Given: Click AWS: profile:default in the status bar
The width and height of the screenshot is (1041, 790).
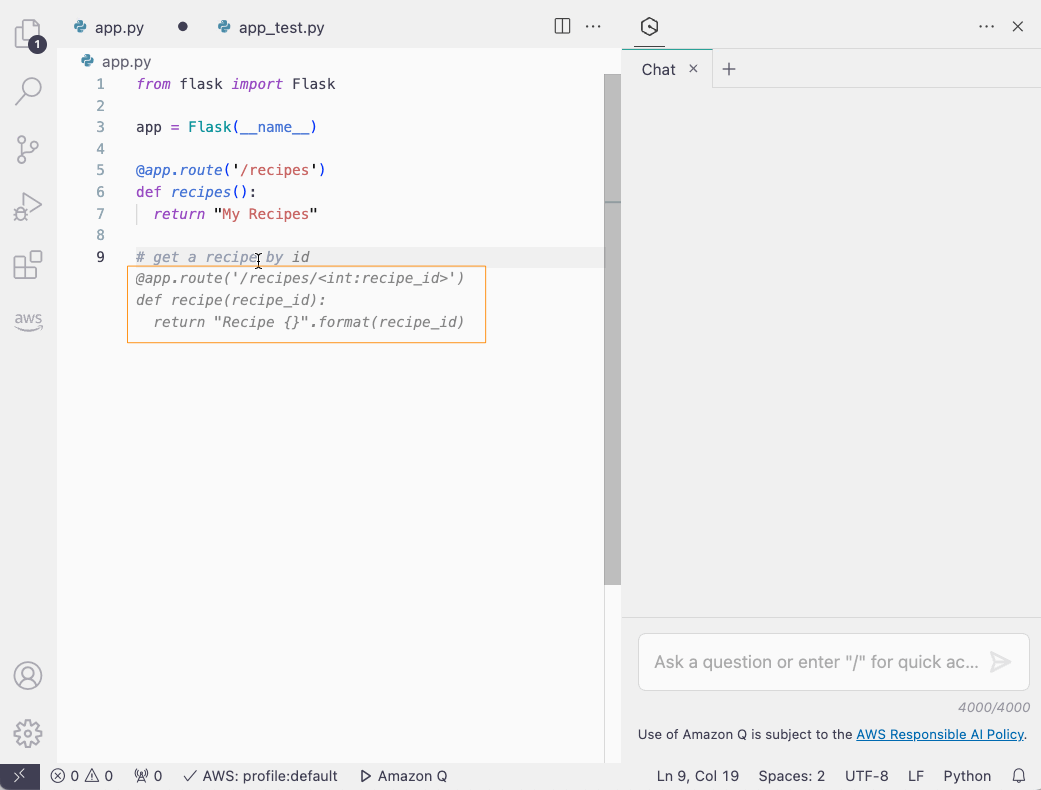Looking at the screenshot, I should [260, 775].
